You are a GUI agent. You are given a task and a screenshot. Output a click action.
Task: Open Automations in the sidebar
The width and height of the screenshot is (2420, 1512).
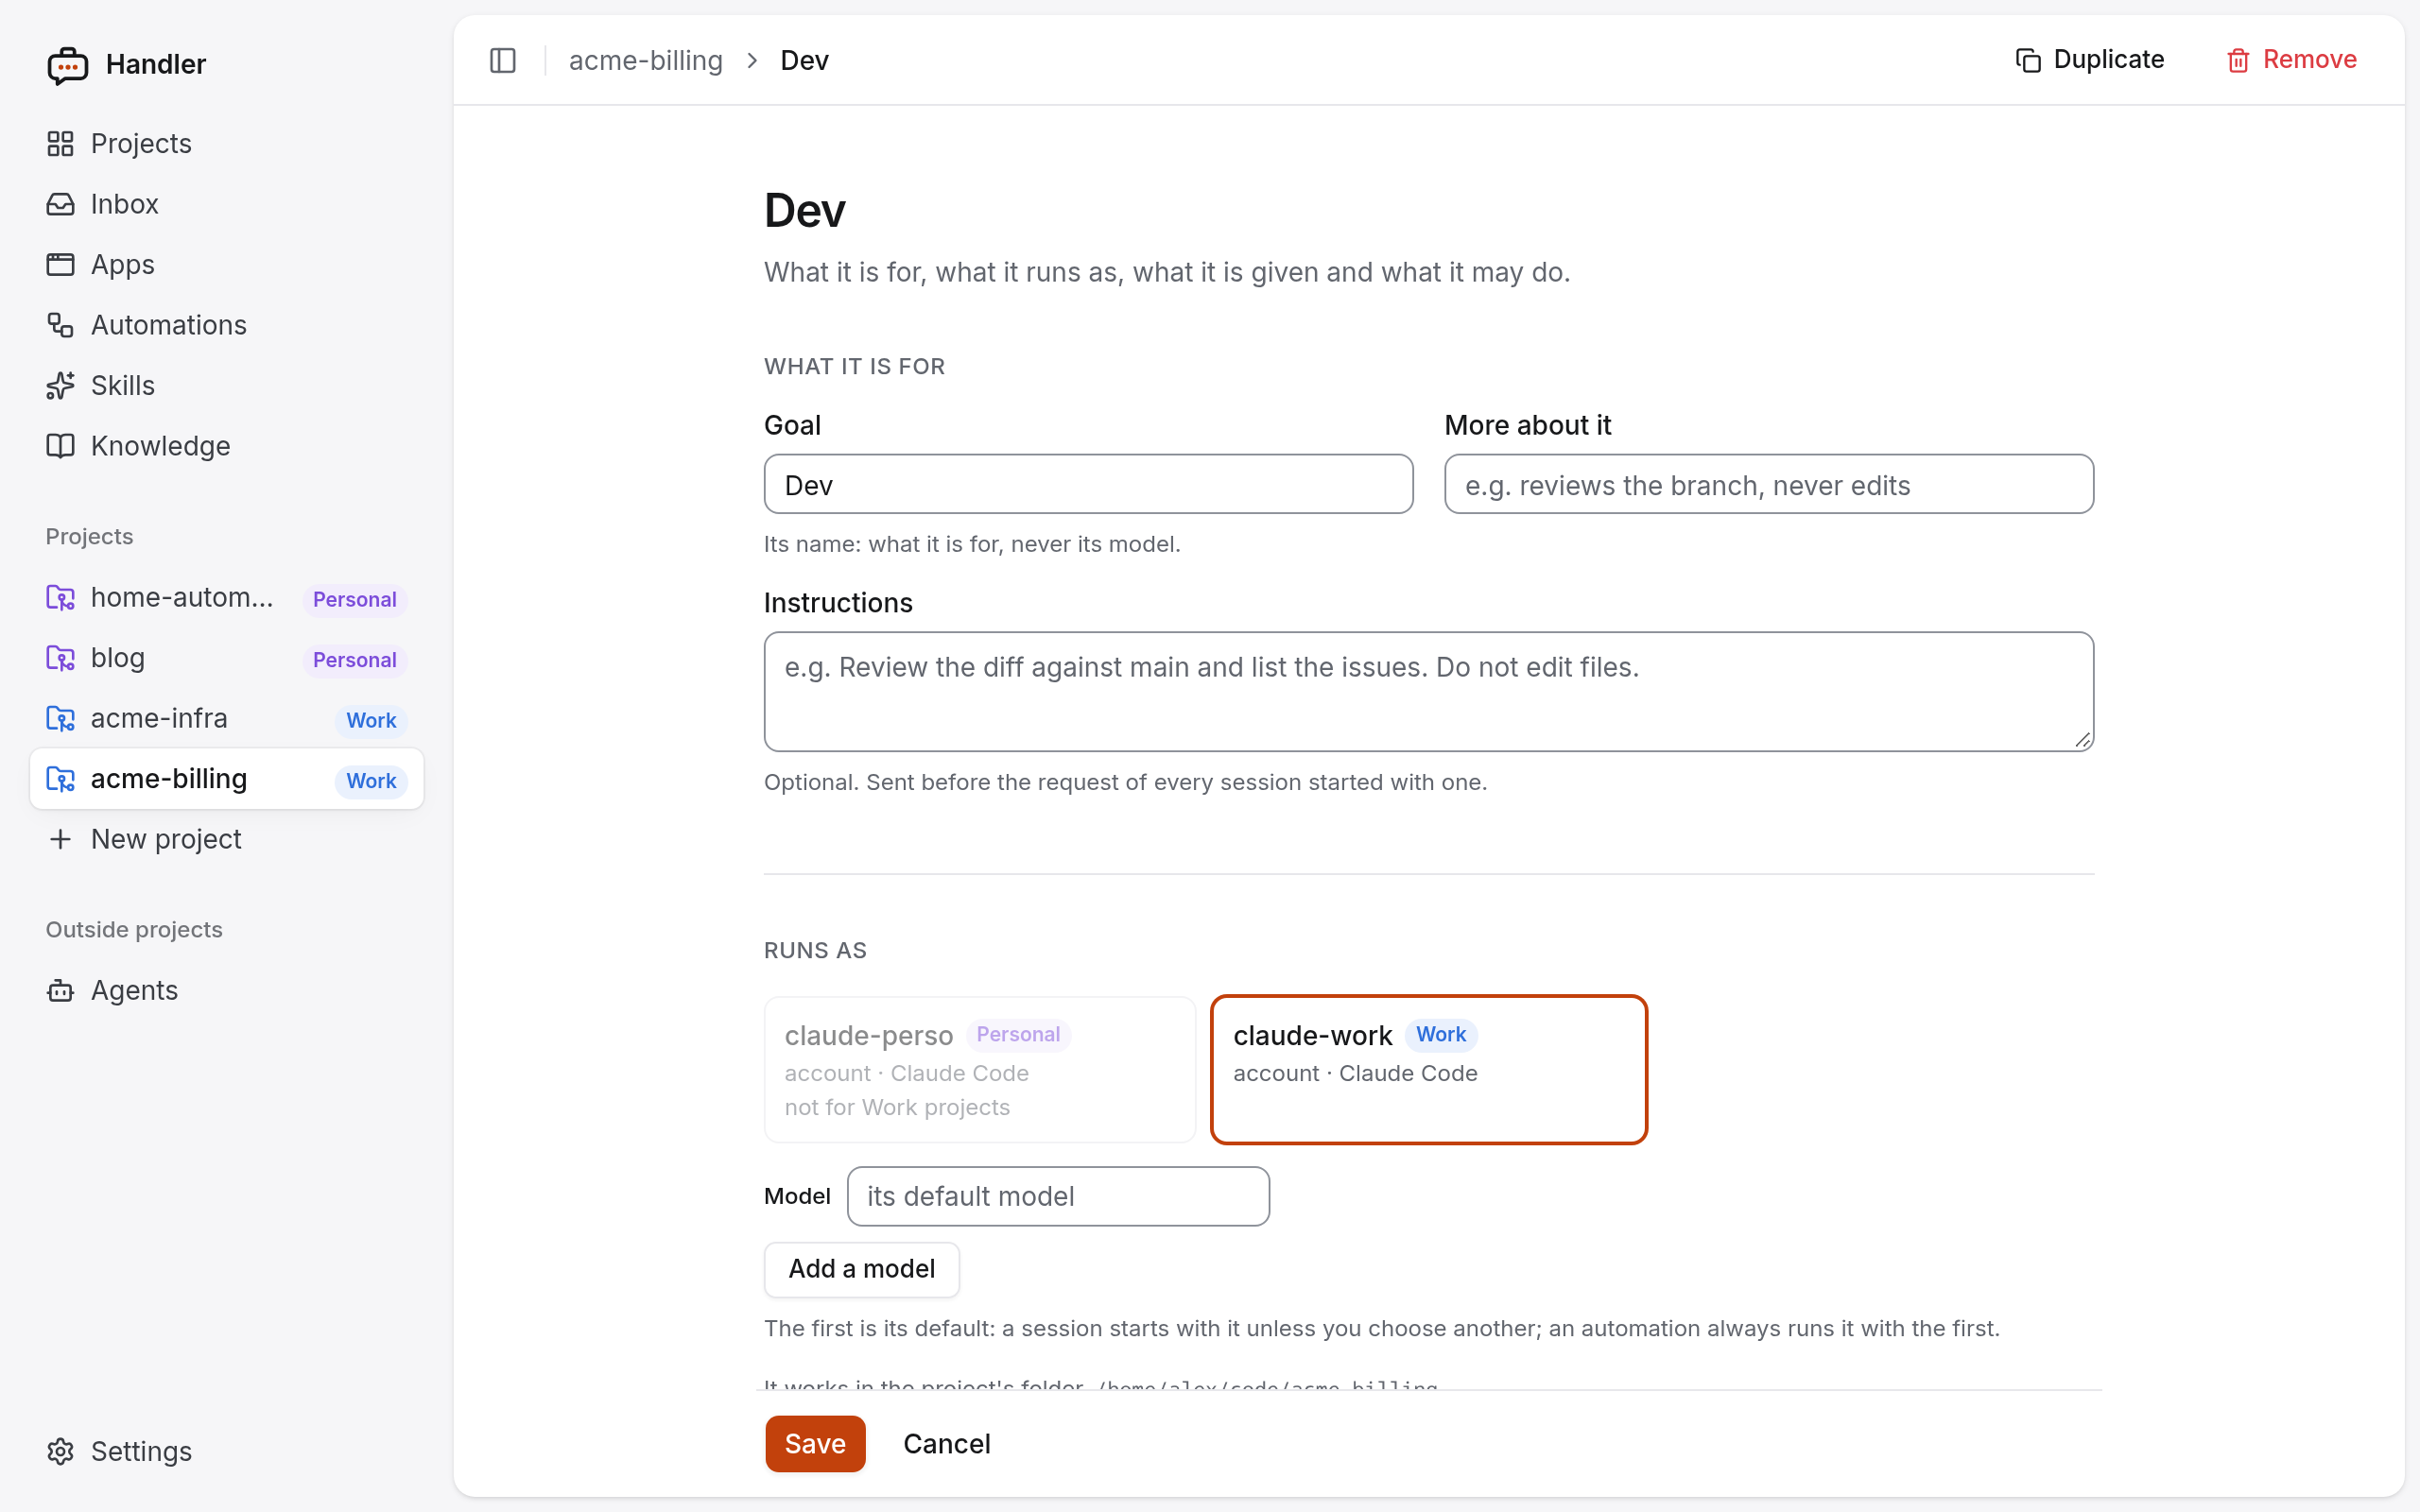227,325
